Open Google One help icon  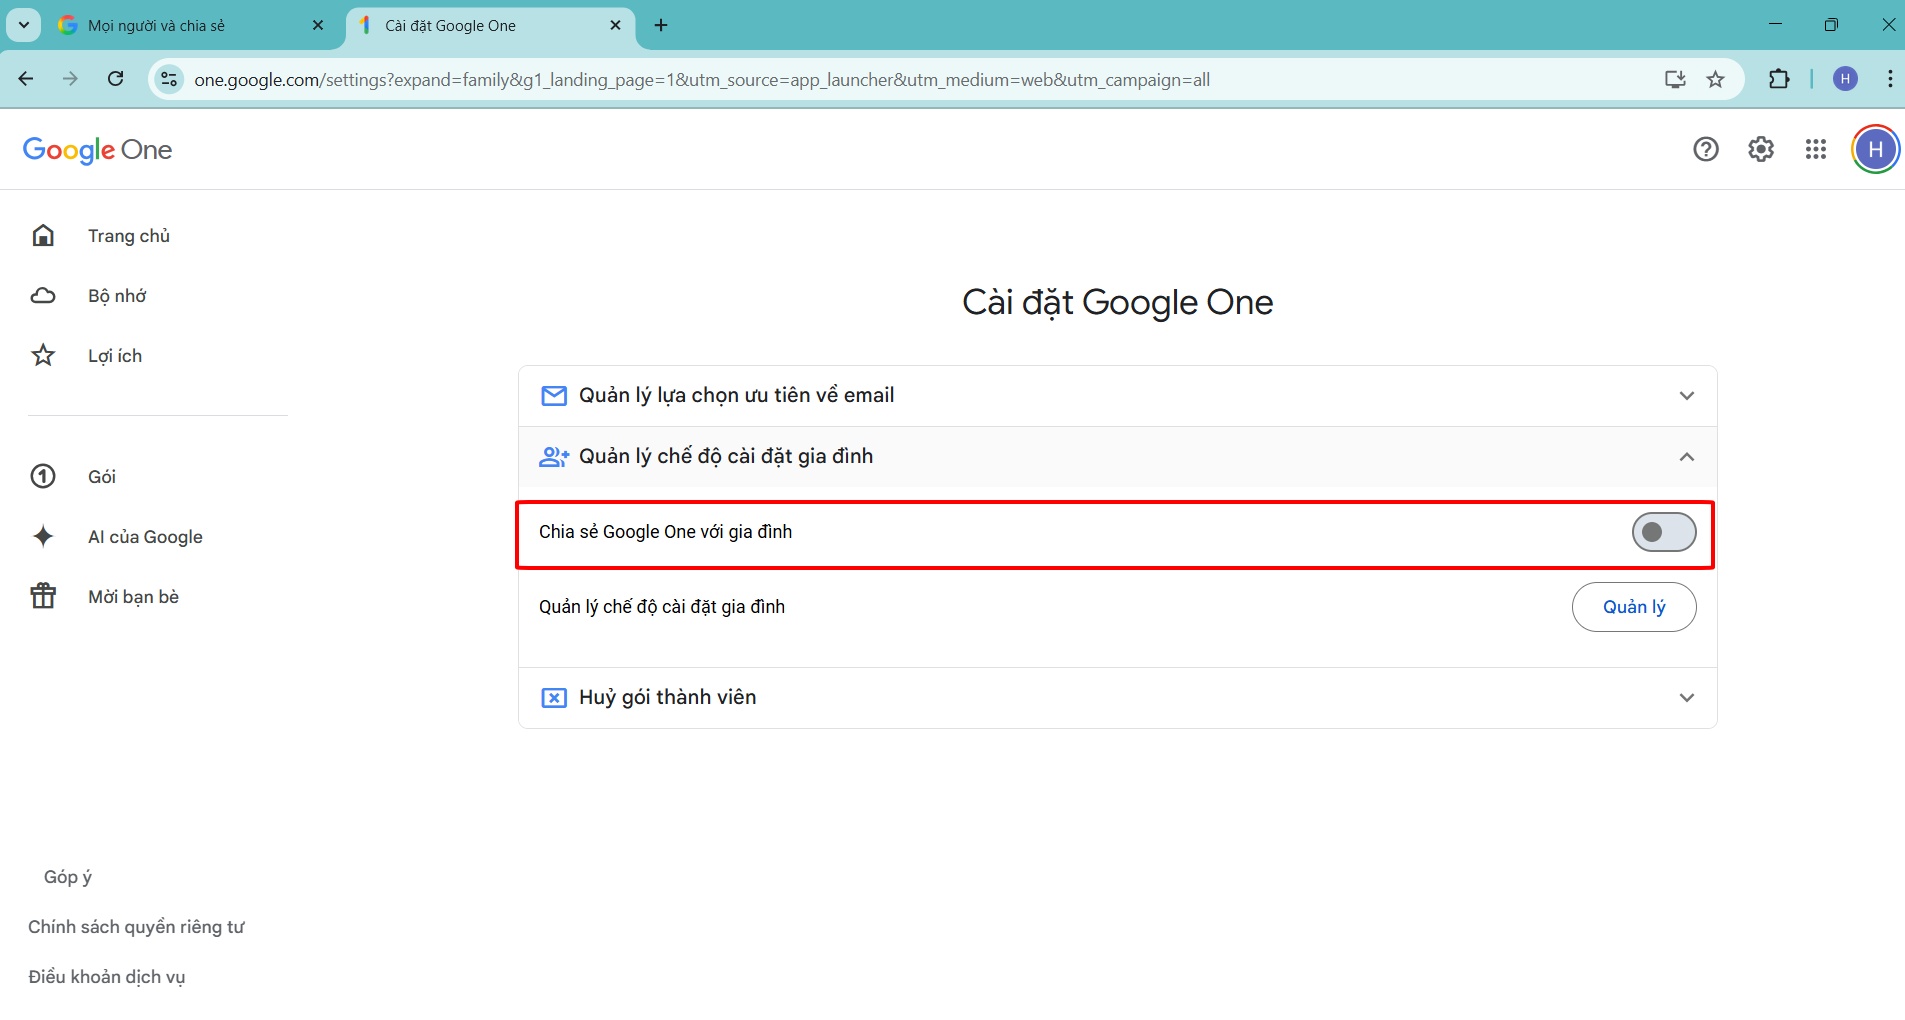click(x=1706, y=149)
